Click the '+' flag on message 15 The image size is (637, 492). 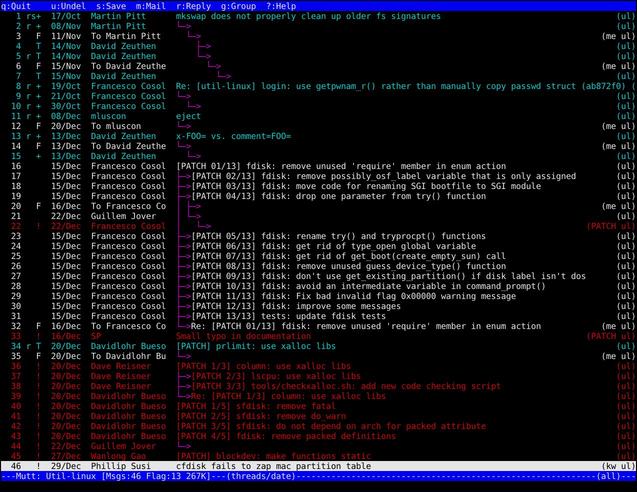(38, 156)
